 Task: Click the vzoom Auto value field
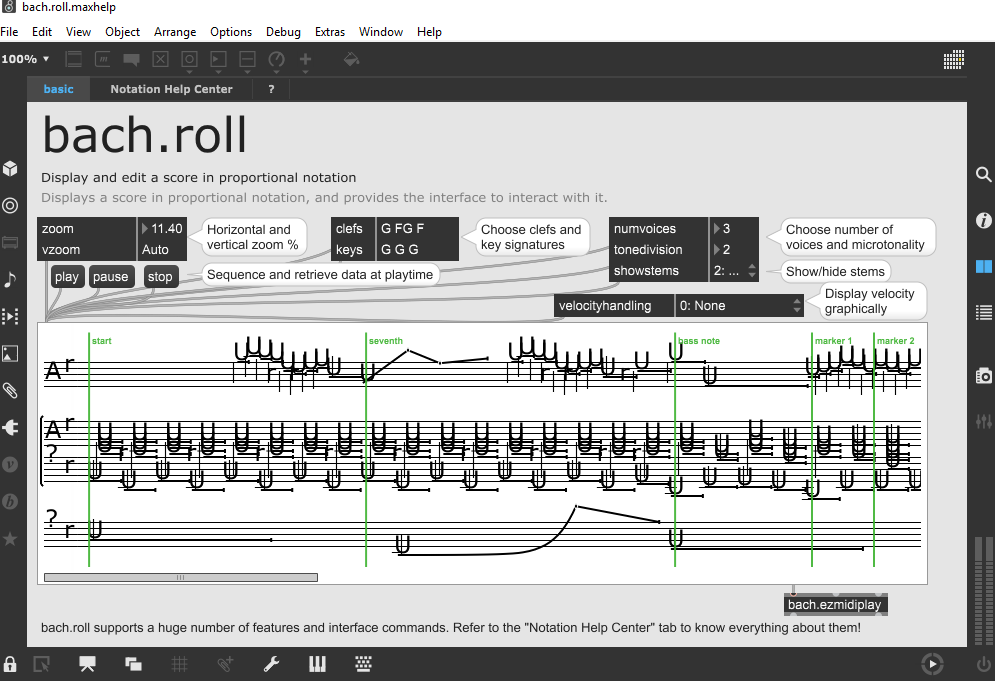pyautogui.click(x=162, y=250)
